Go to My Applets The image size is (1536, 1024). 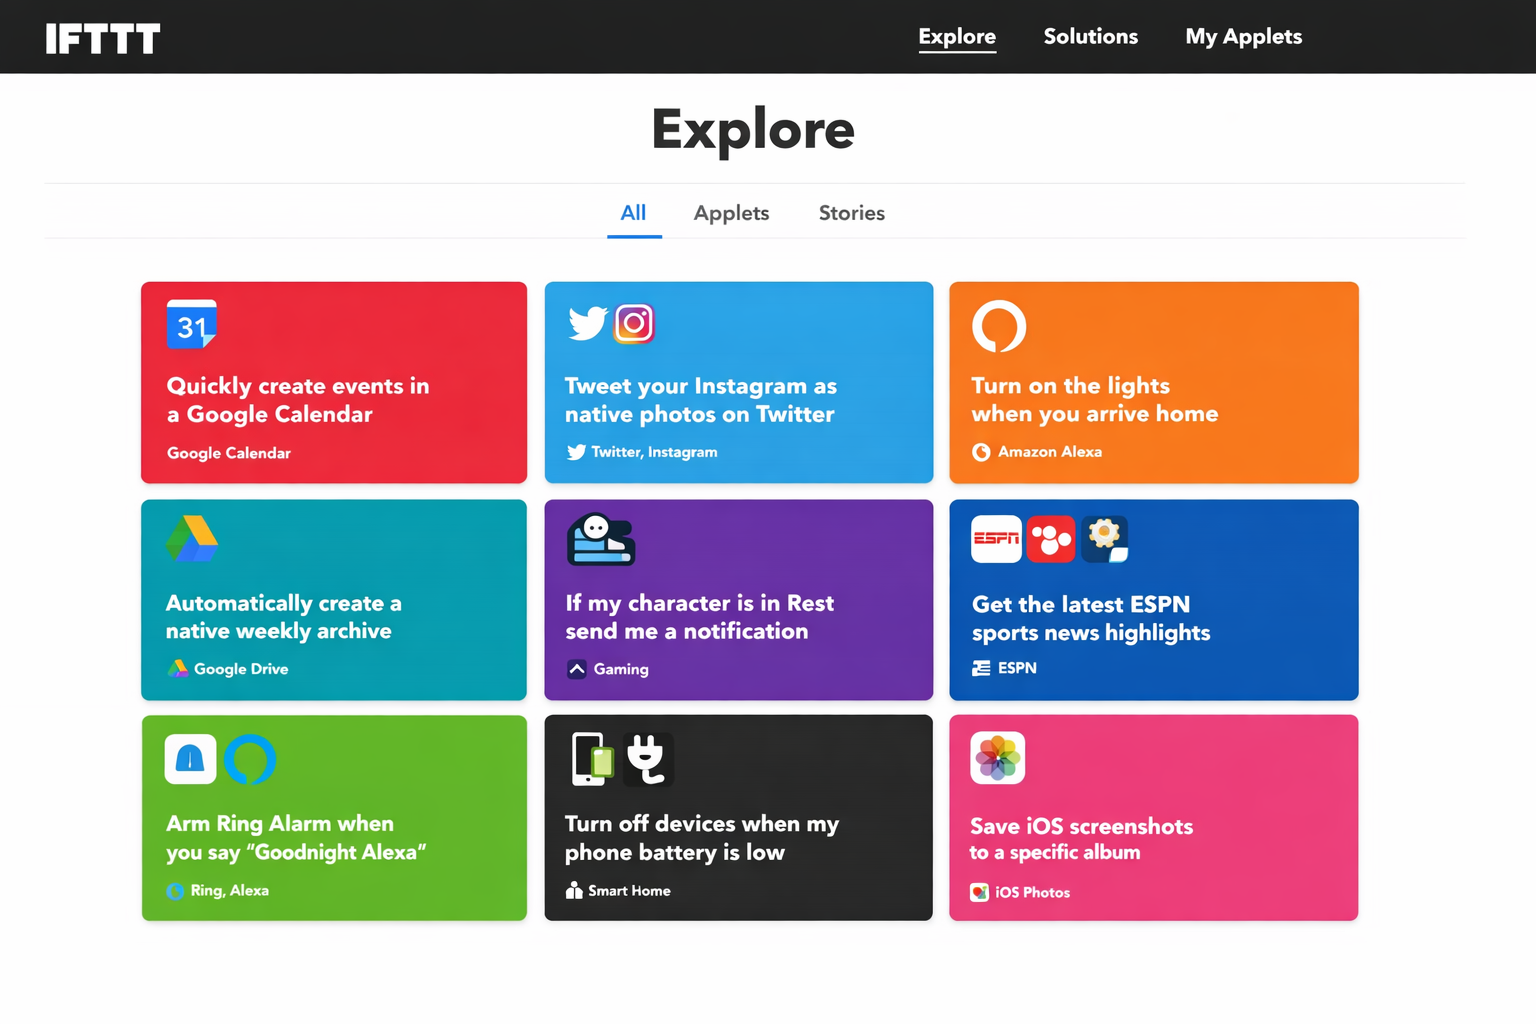(x=1243, y=37)
